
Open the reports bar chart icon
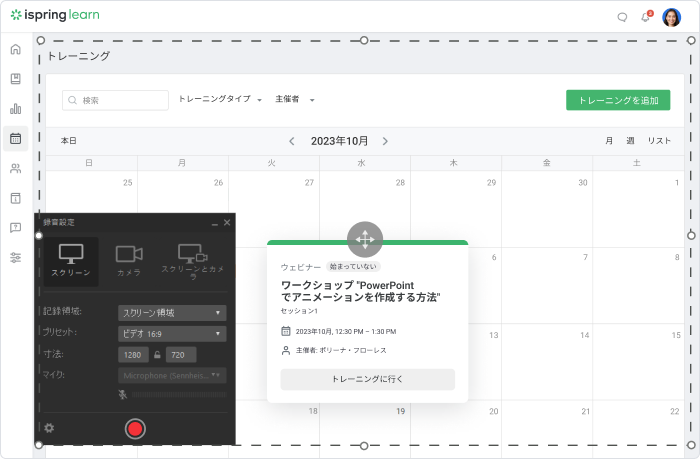[x=16, y=108]
